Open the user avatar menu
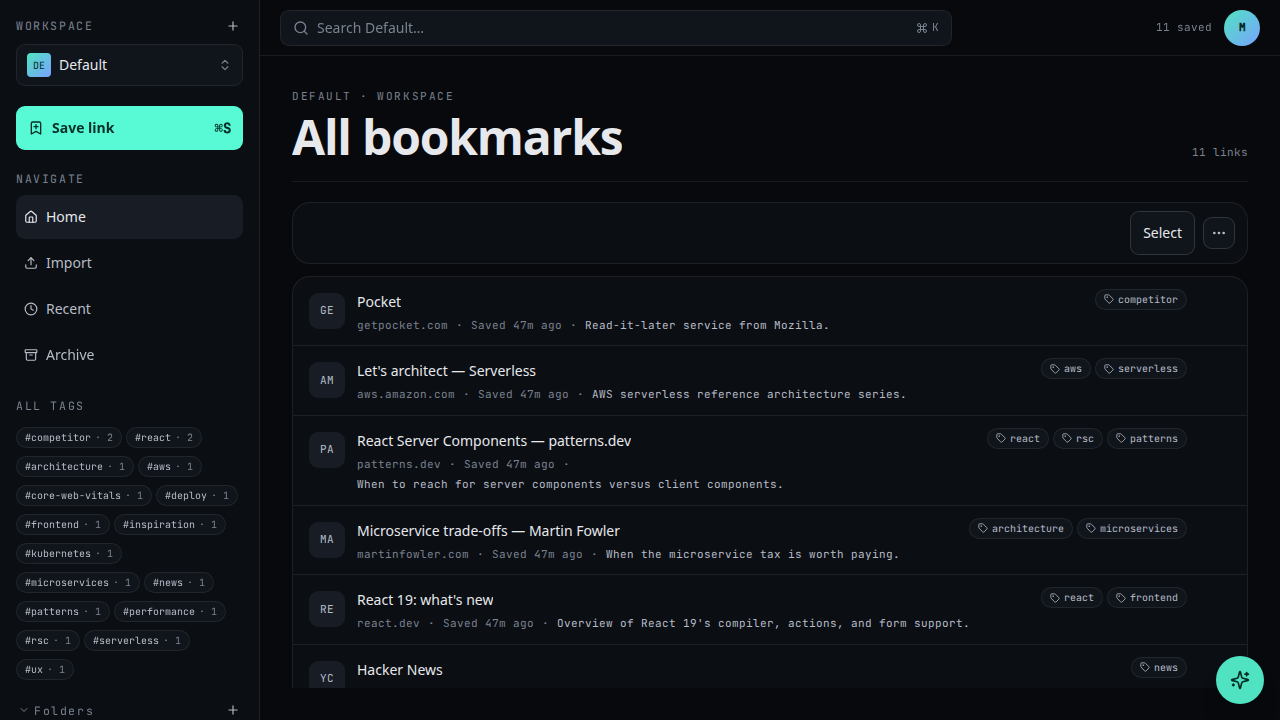 [x=1242, y=28]
